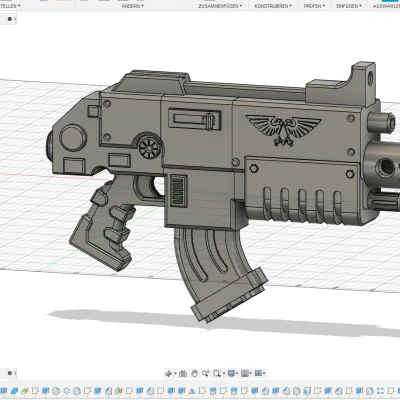Open the ZUSAMMENFÜGEN menu
Image resolution: width=400 pixels, height=400 pixels.
pyautogui.click(x=220, y=6)
